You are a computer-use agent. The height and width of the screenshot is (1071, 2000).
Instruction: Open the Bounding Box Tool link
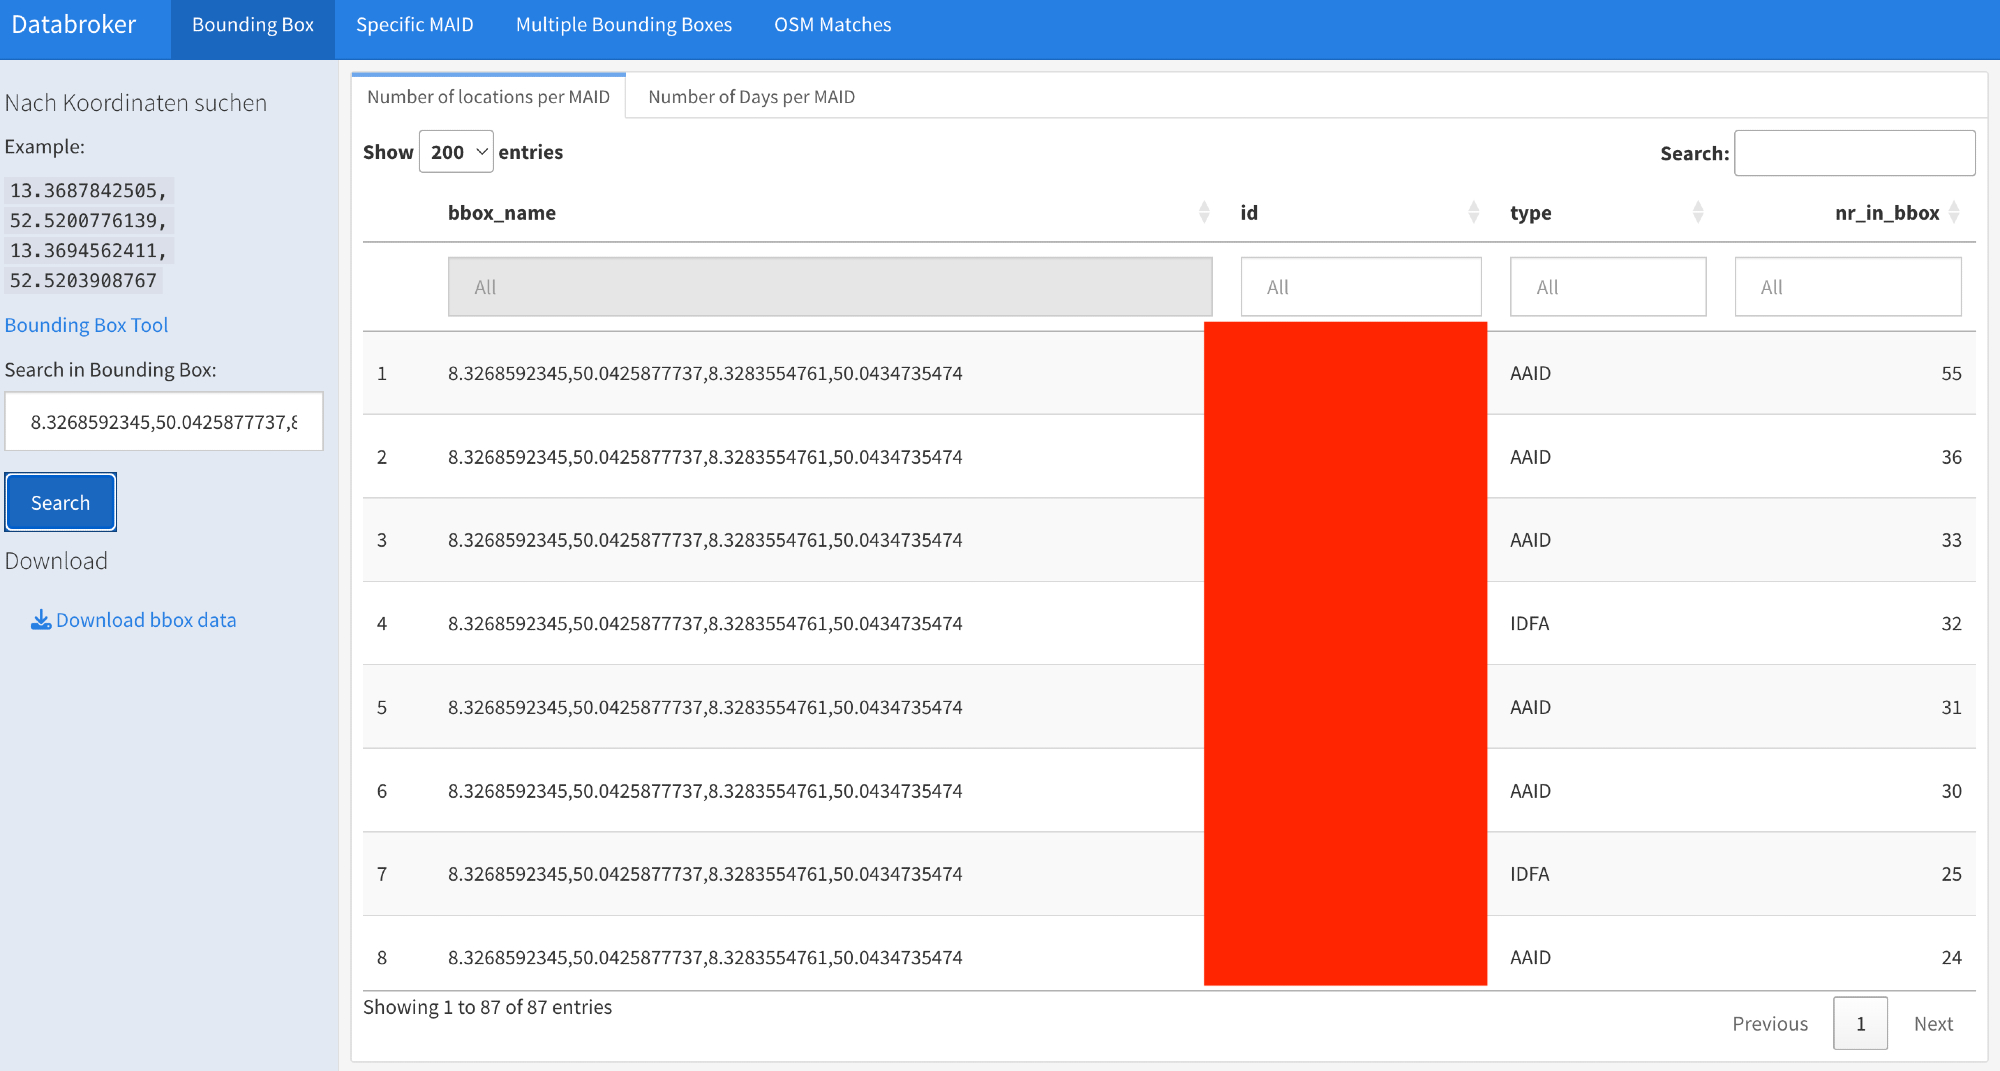point(86,325)
